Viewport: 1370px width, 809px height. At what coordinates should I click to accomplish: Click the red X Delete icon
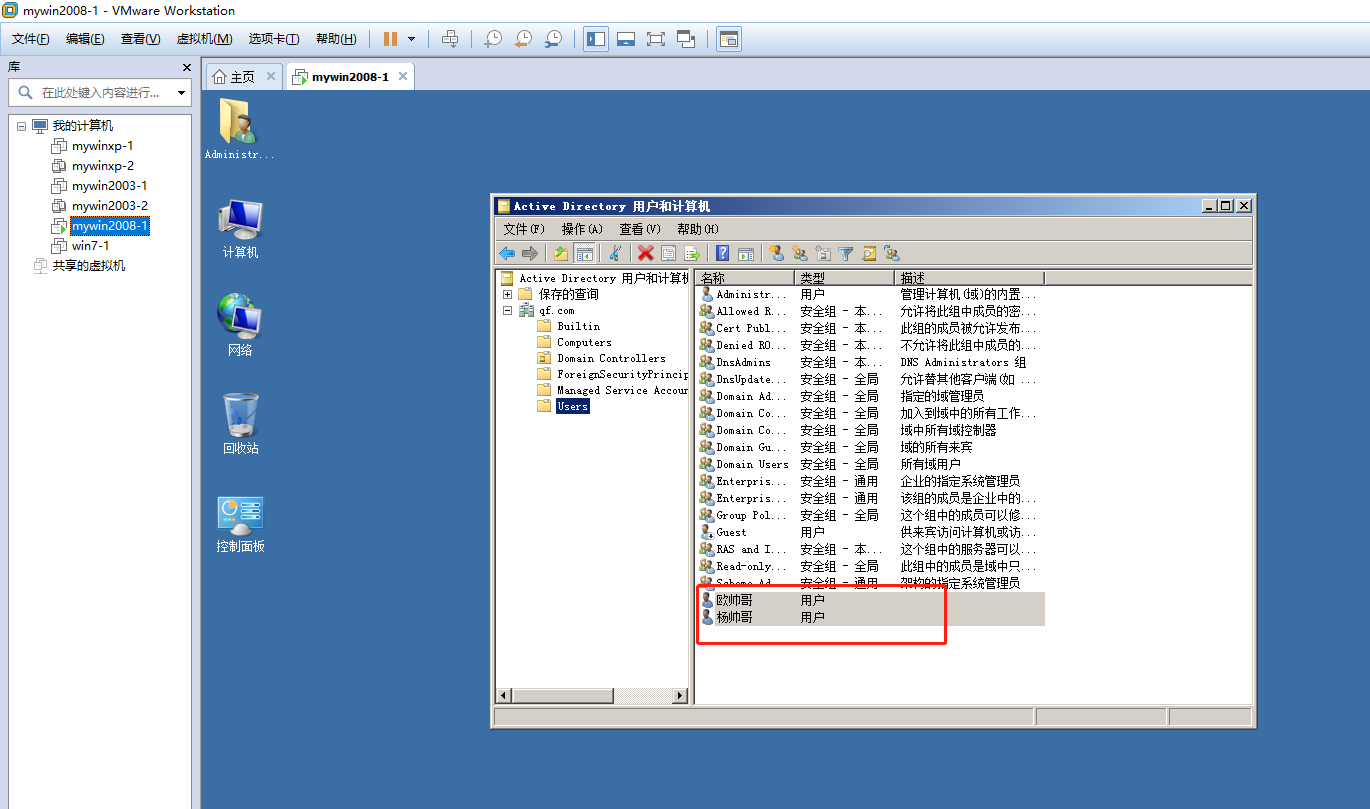[646, 253]
